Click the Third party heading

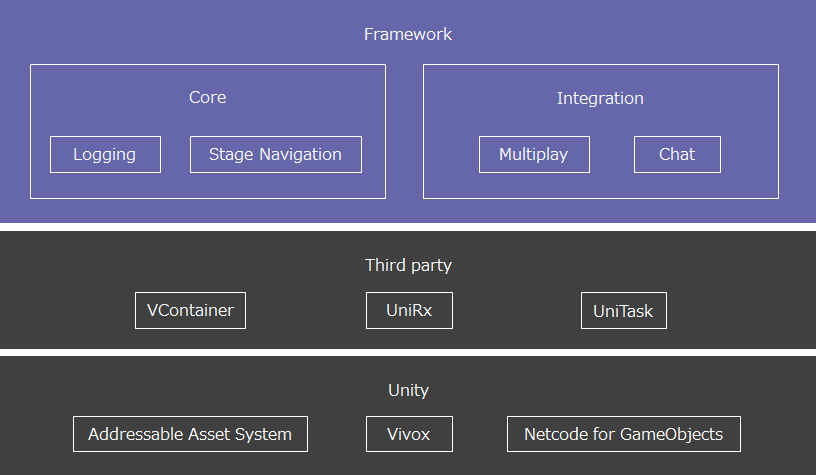tap(409, 265)
